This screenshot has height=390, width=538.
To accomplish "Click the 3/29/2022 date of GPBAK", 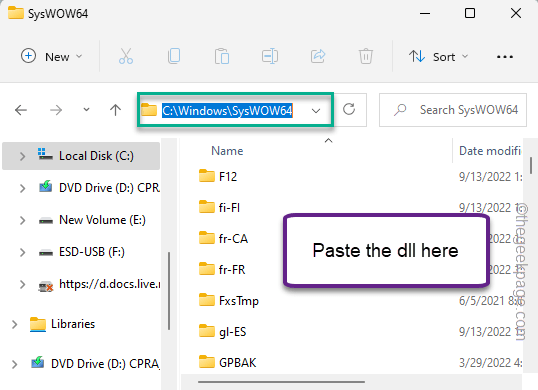I will click(x=490, y=363).
